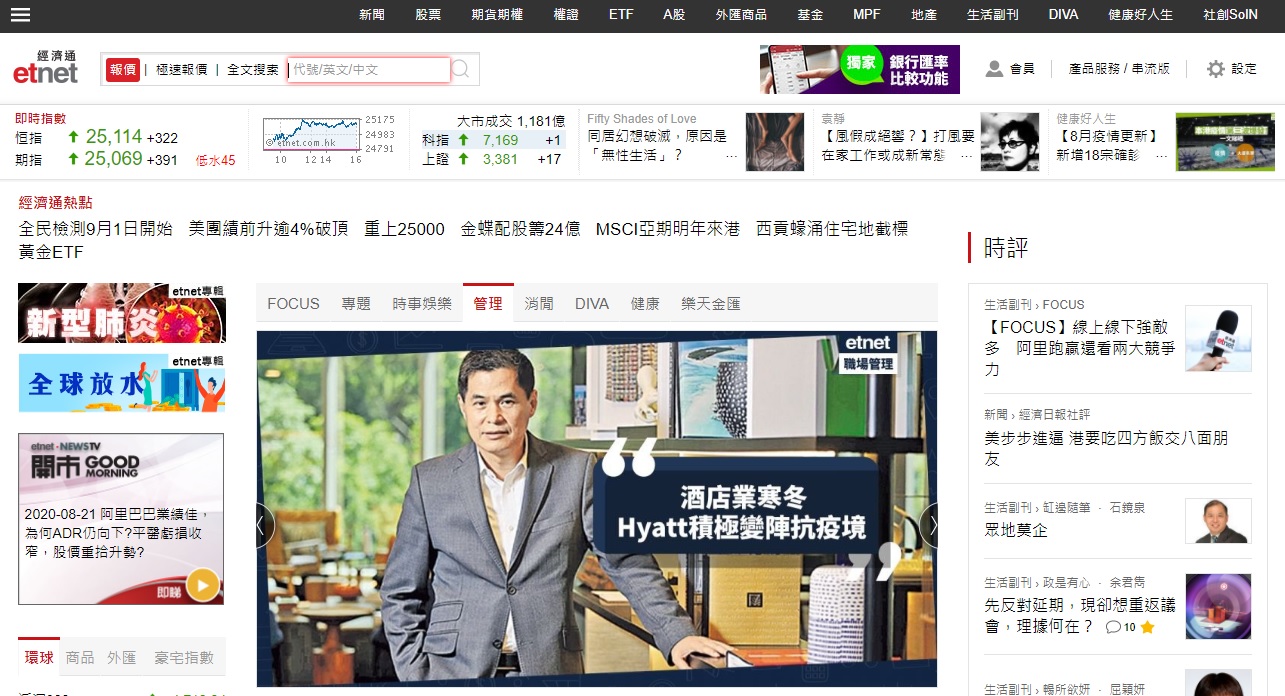Click the 銀行匯率比較功能 advertisement banner
The width and height of the screenshot is (1285, 696).
tap(860, 69)
